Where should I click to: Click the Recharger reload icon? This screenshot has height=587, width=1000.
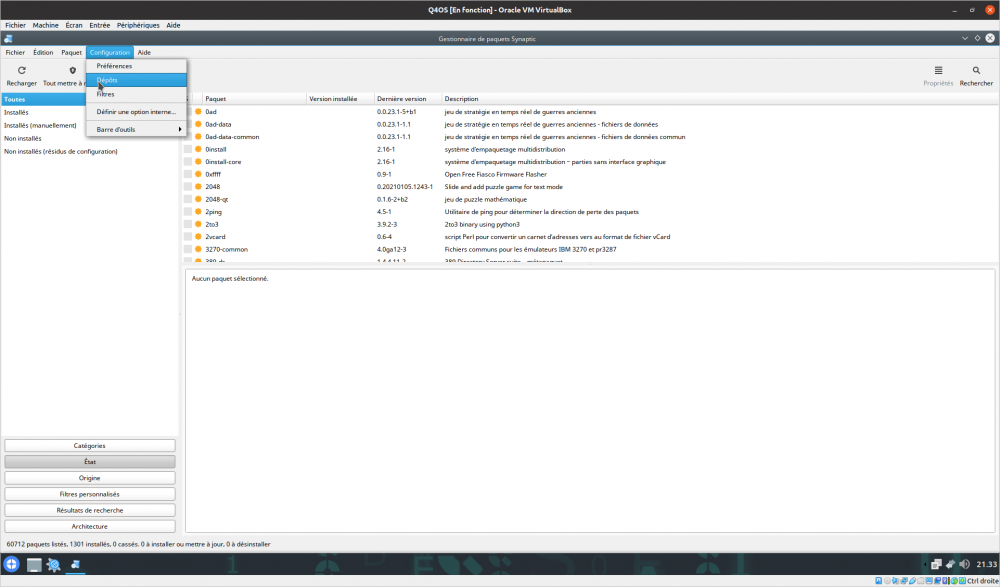coord(21,71)
